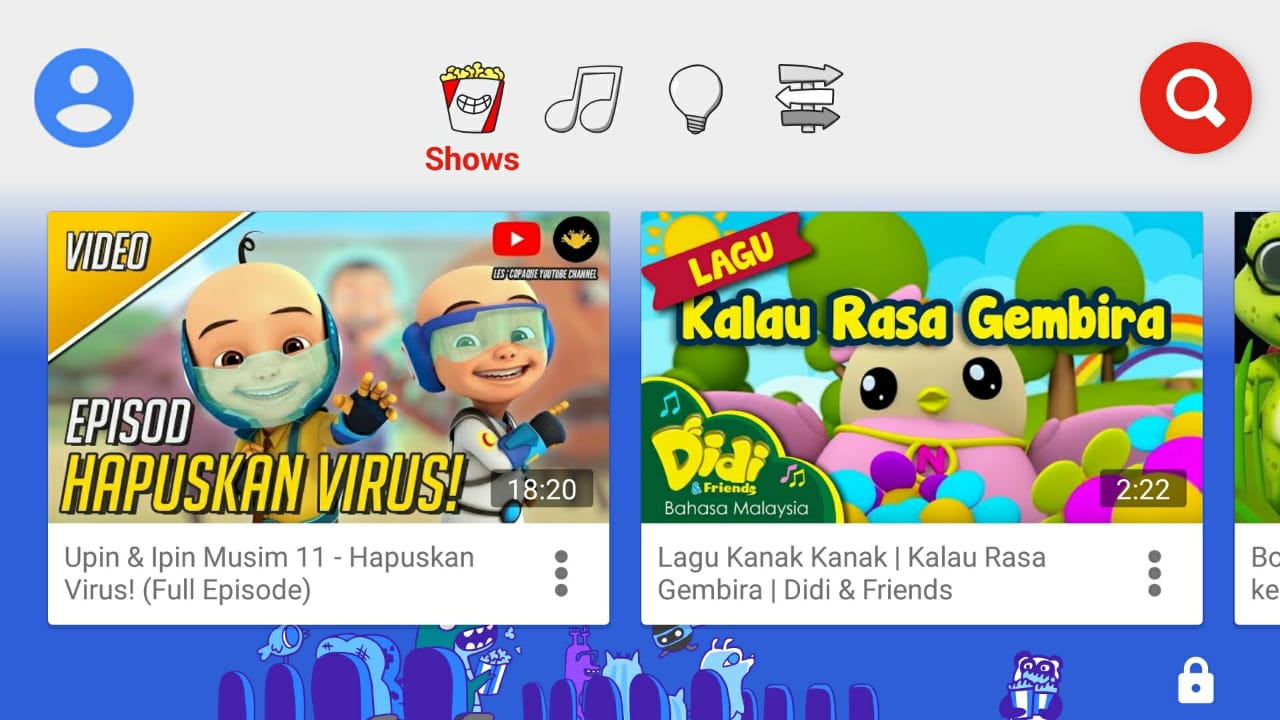The width and height of the screenshot is (1280, 720).
Task: Switch to the Music notes category
Action: click(583, 99)
